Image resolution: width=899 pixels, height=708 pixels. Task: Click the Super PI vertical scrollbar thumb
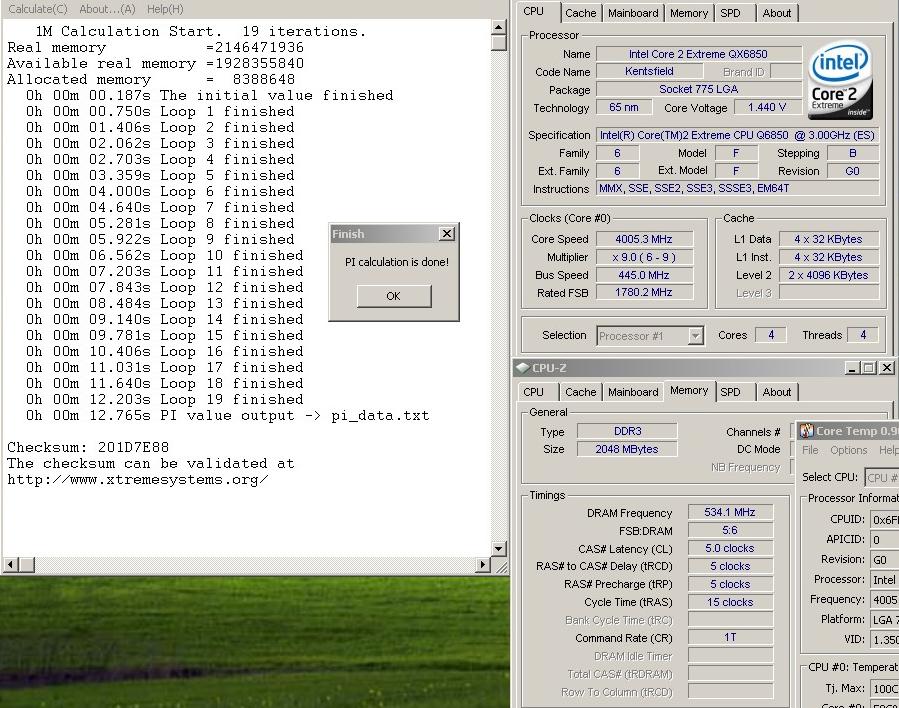(498, 42)
